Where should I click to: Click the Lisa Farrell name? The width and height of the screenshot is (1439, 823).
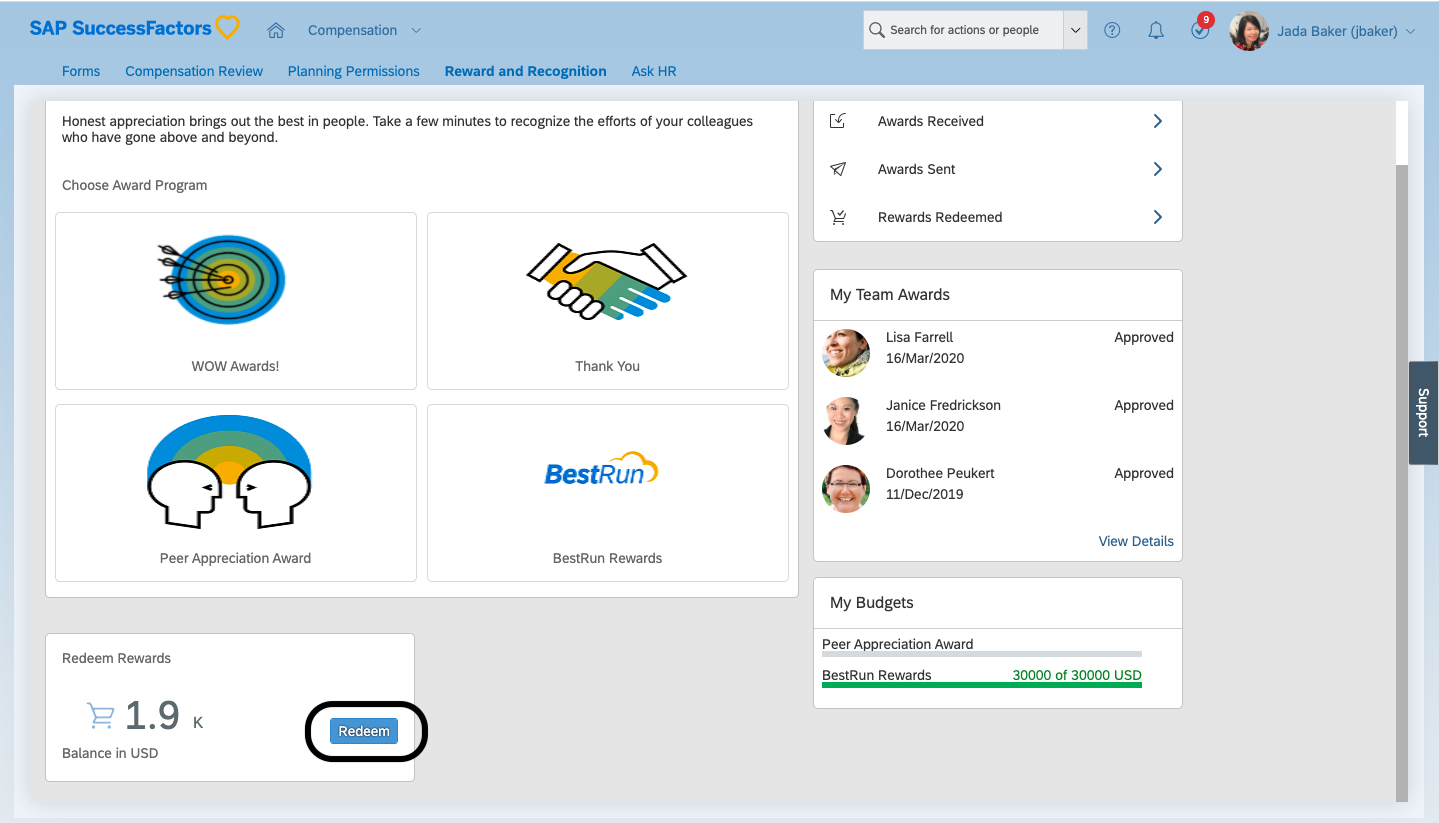[x=919, y=337]
